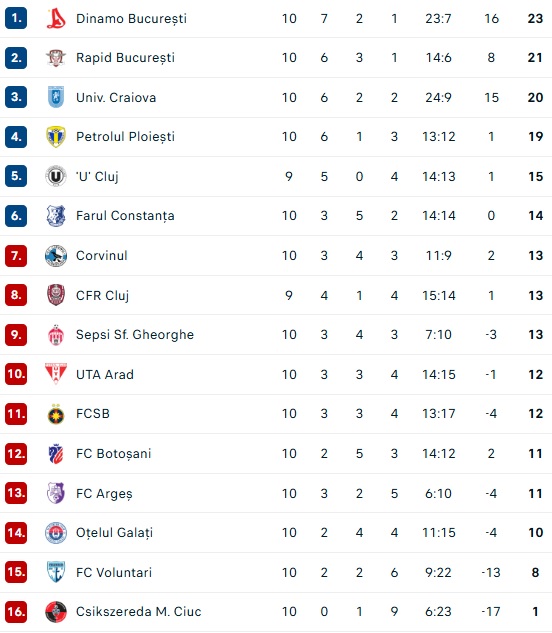Open the FC Botoșani team name
This screenshot has width=552, height=633.
(113, 453)
